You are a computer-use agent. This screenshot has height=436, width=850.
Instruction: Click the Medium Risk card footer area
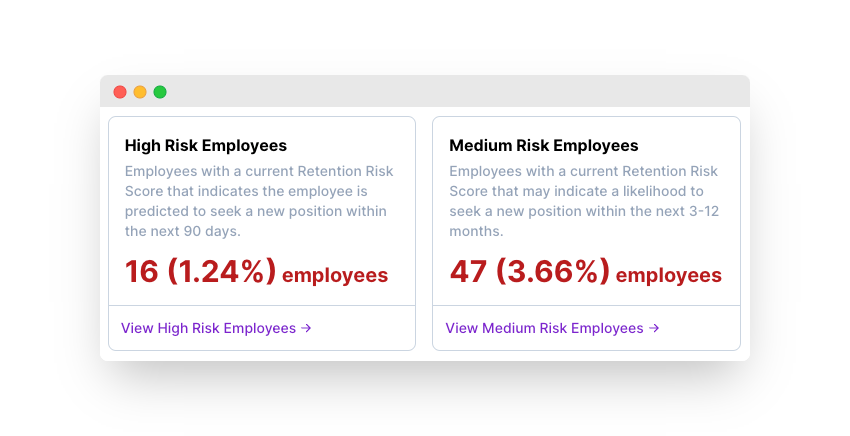click(586, 328)
